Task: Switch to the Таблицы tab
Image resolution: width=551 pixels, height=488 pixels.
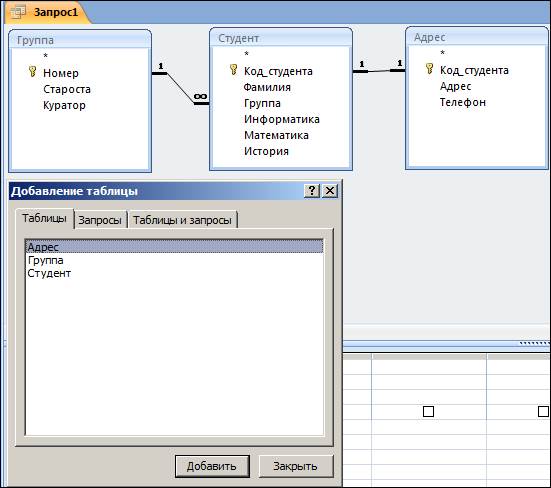Action: pos(44,219)
